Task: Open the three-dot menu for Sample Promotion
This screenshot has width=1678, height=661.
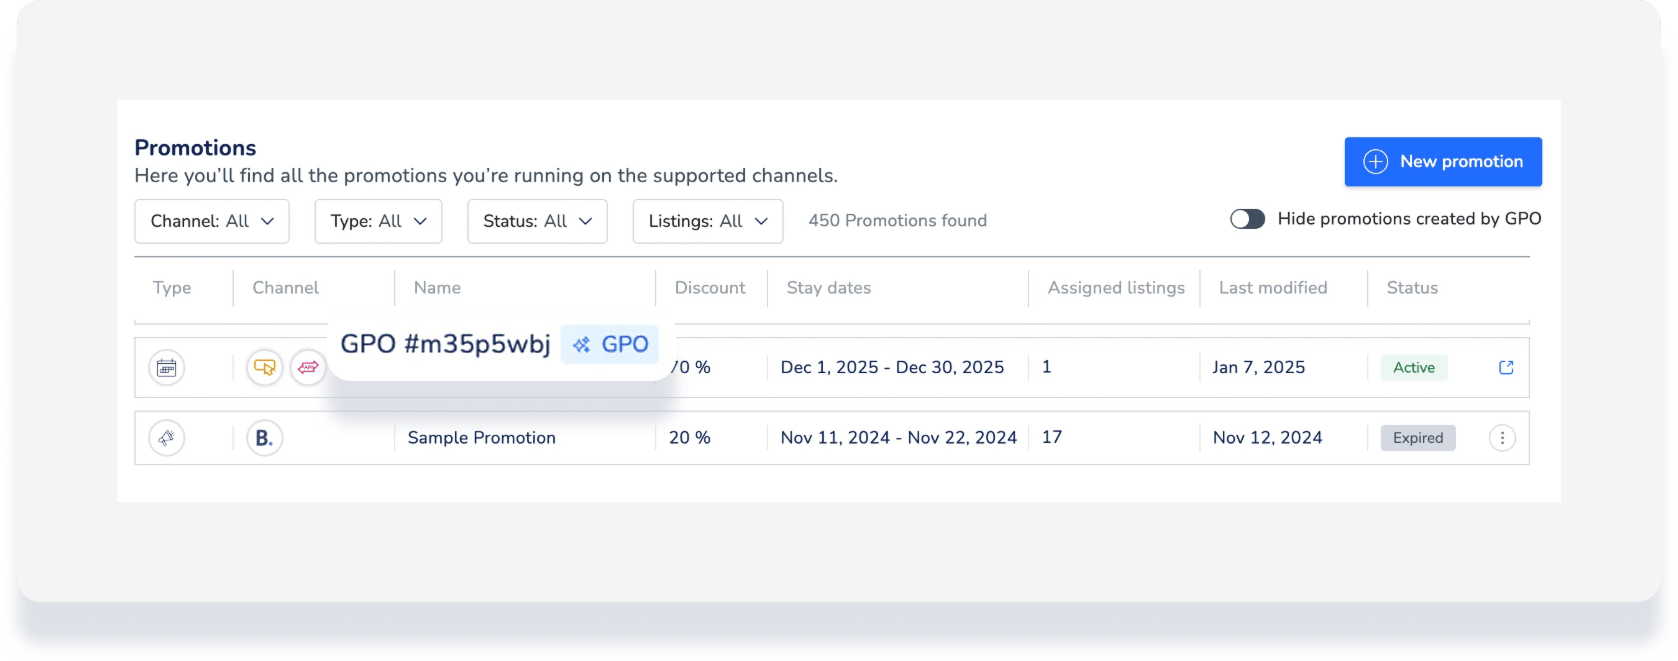Action: point(1502,438)
